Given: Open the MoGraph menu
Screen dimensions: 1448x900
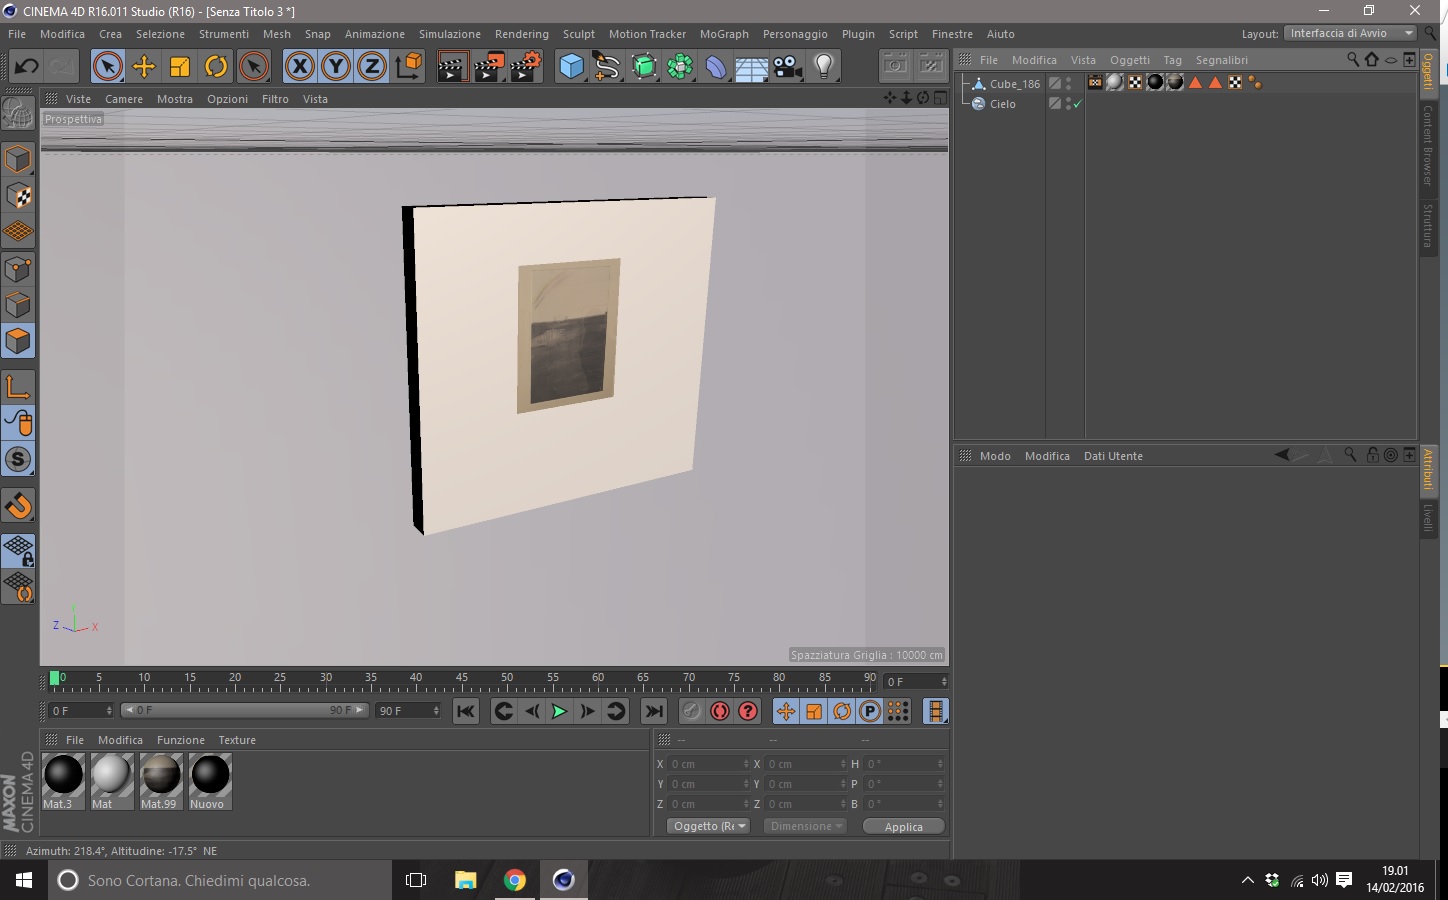Looking at the screenshot, I should coord(723,34).
